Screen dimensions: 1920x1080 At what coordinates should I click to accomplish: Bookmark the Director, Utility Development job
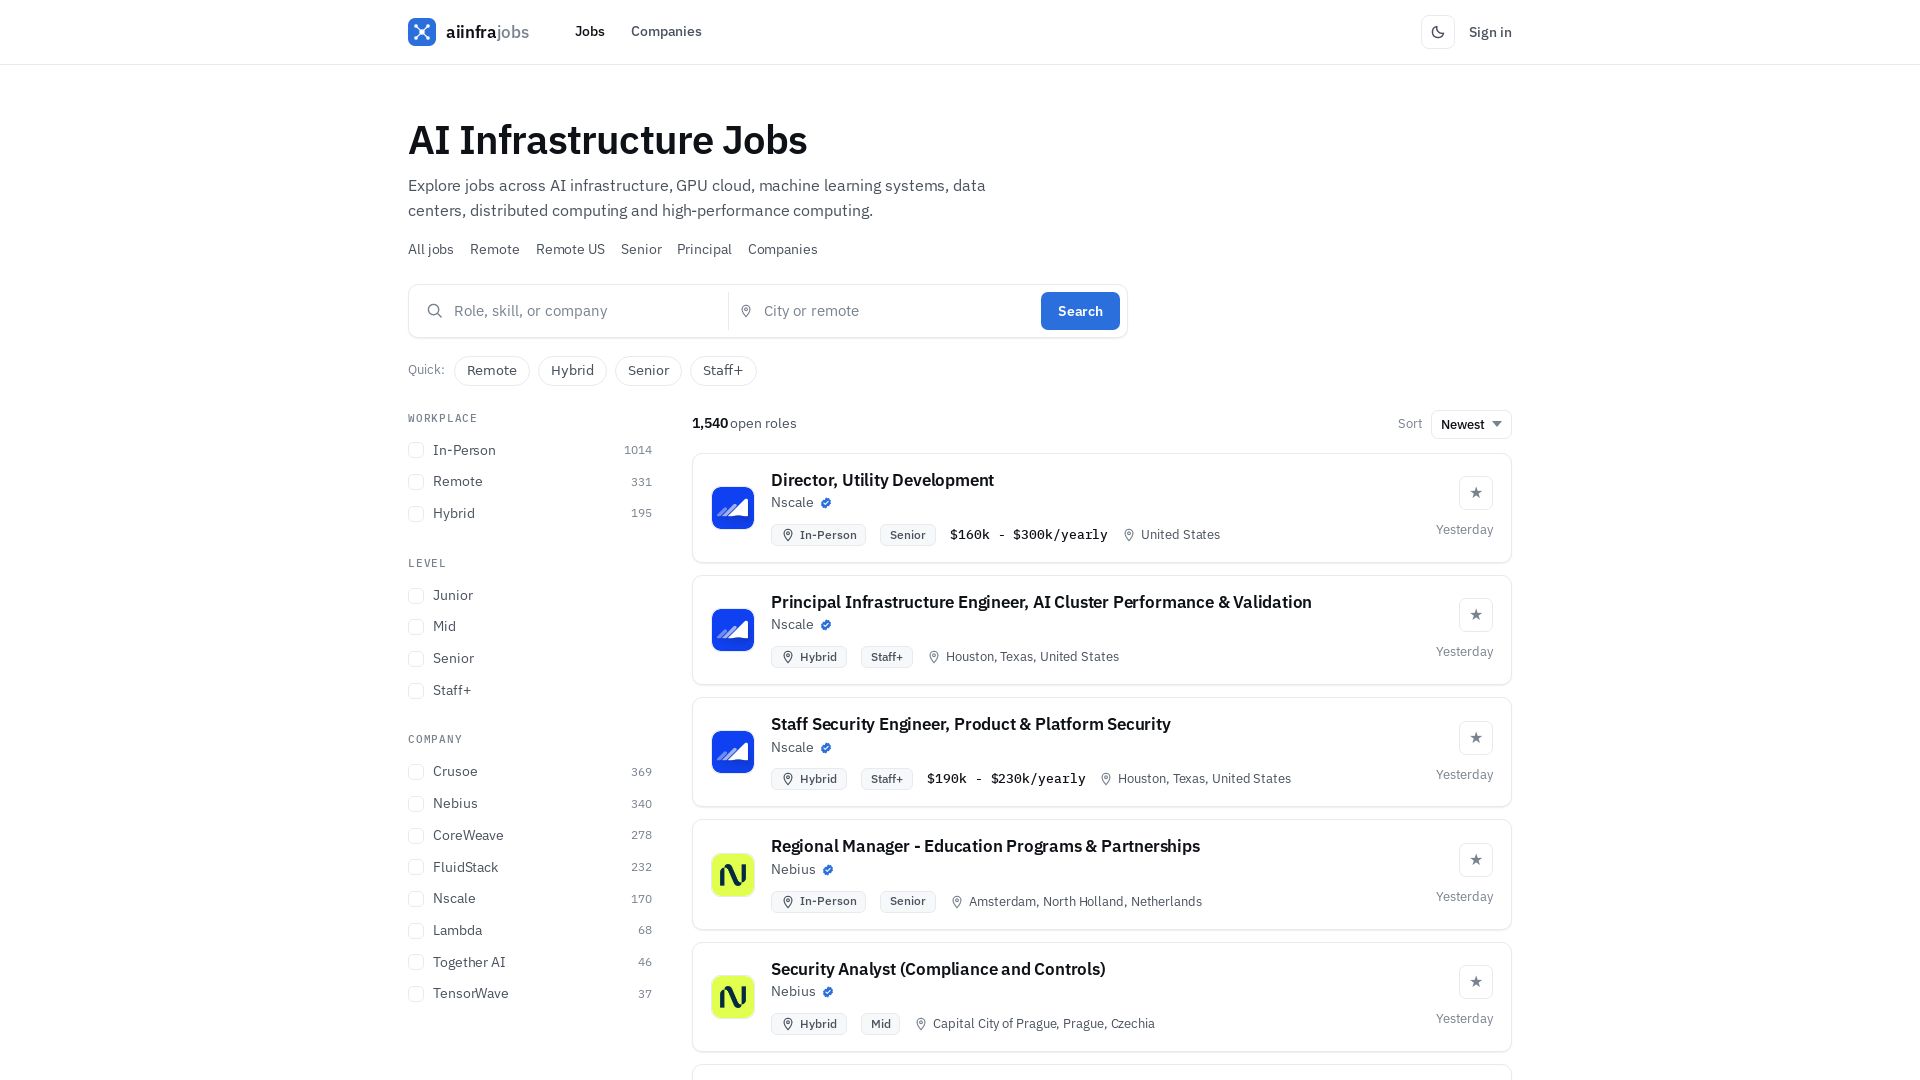click(x=1476, y=493)
